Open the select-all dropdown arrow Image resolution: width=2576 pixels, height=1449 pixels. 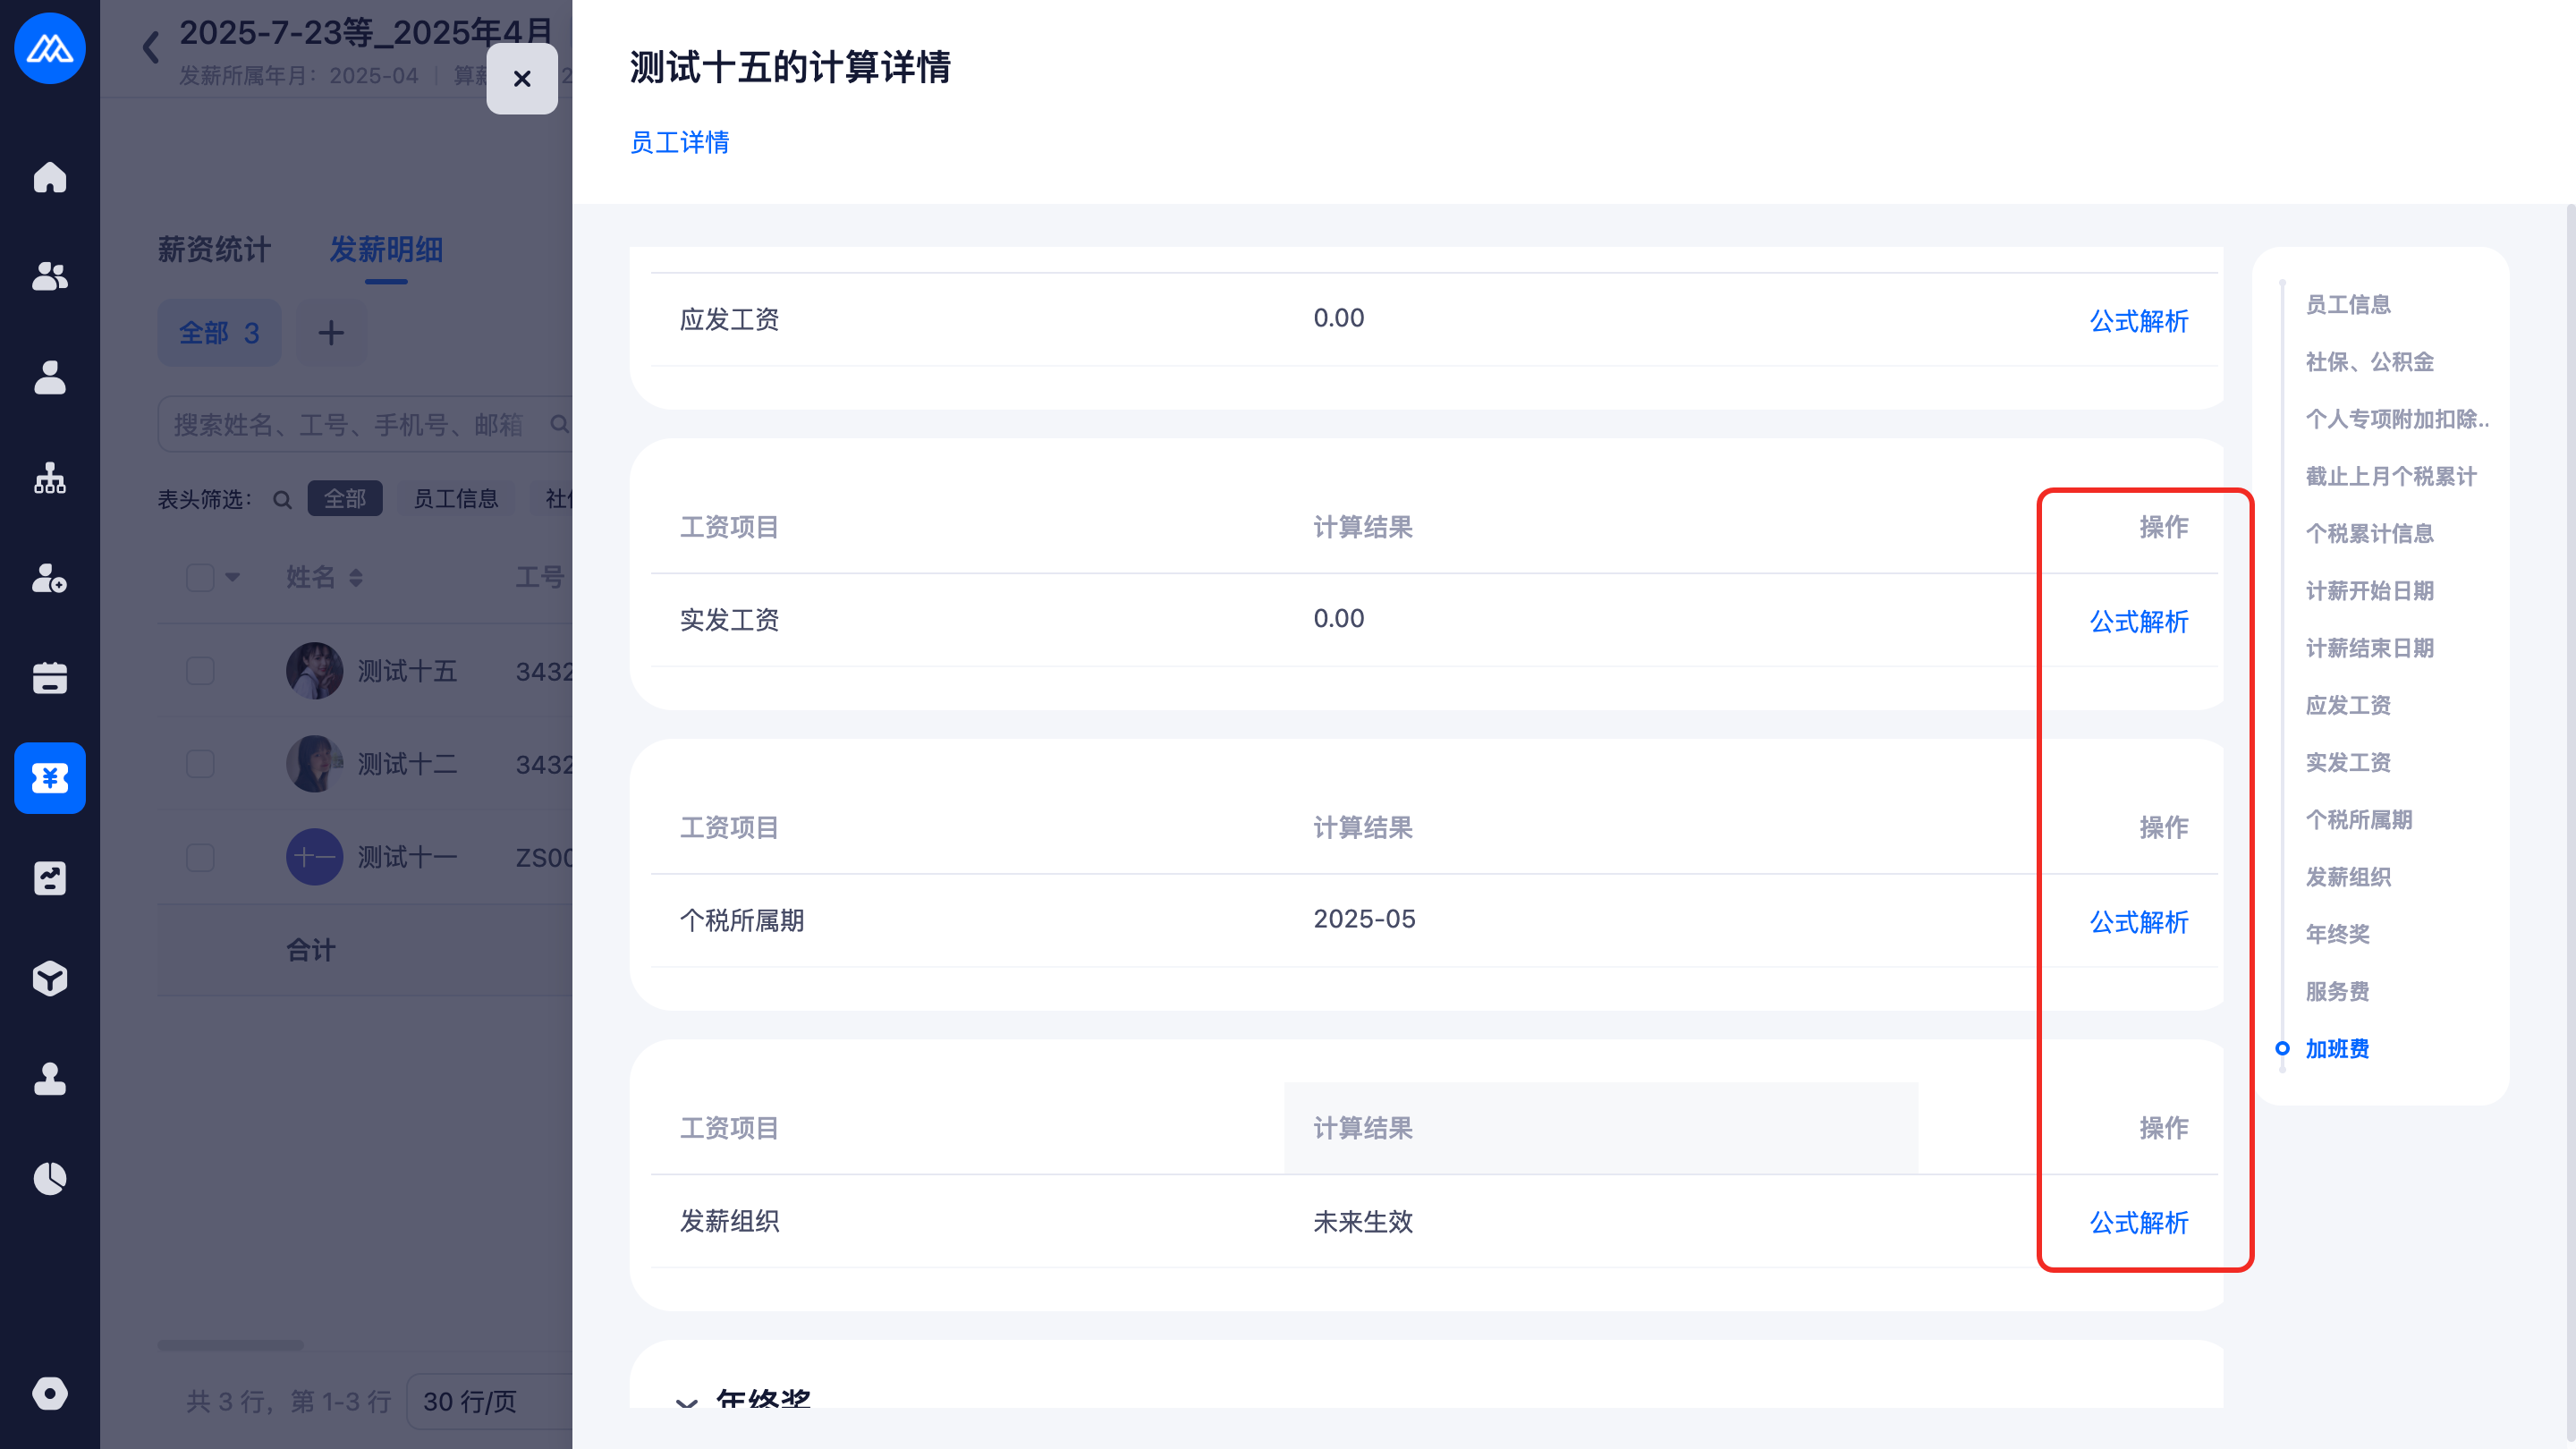[x=232, y=577]
